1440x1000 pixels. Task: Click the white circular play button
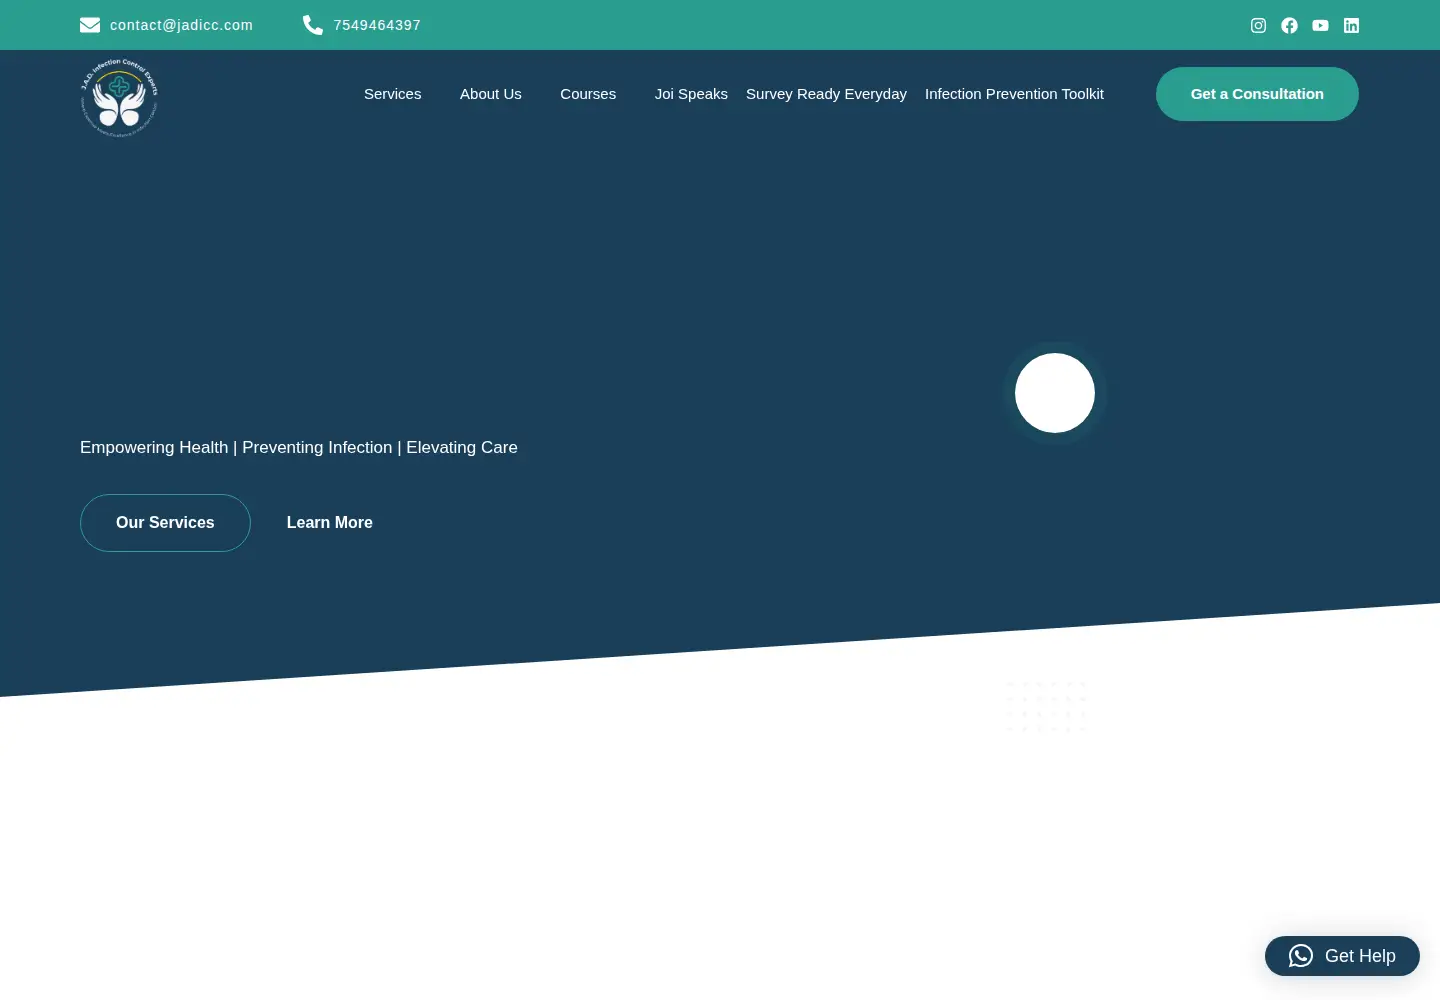[1055, 393]
